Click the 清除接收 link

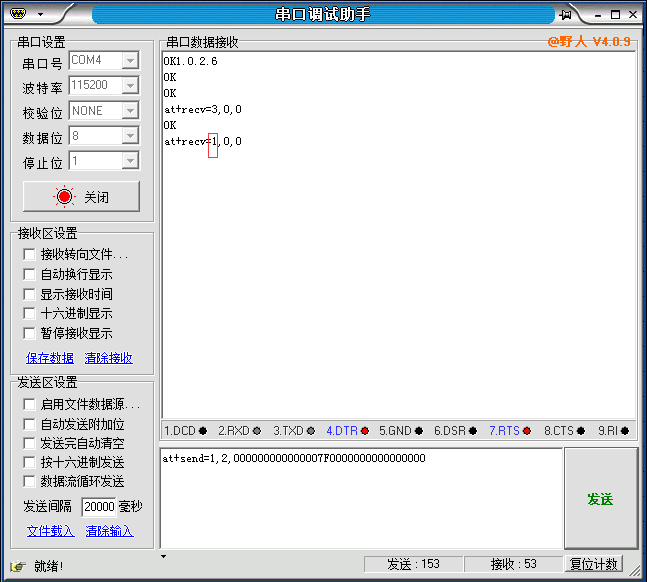point(109,358)
